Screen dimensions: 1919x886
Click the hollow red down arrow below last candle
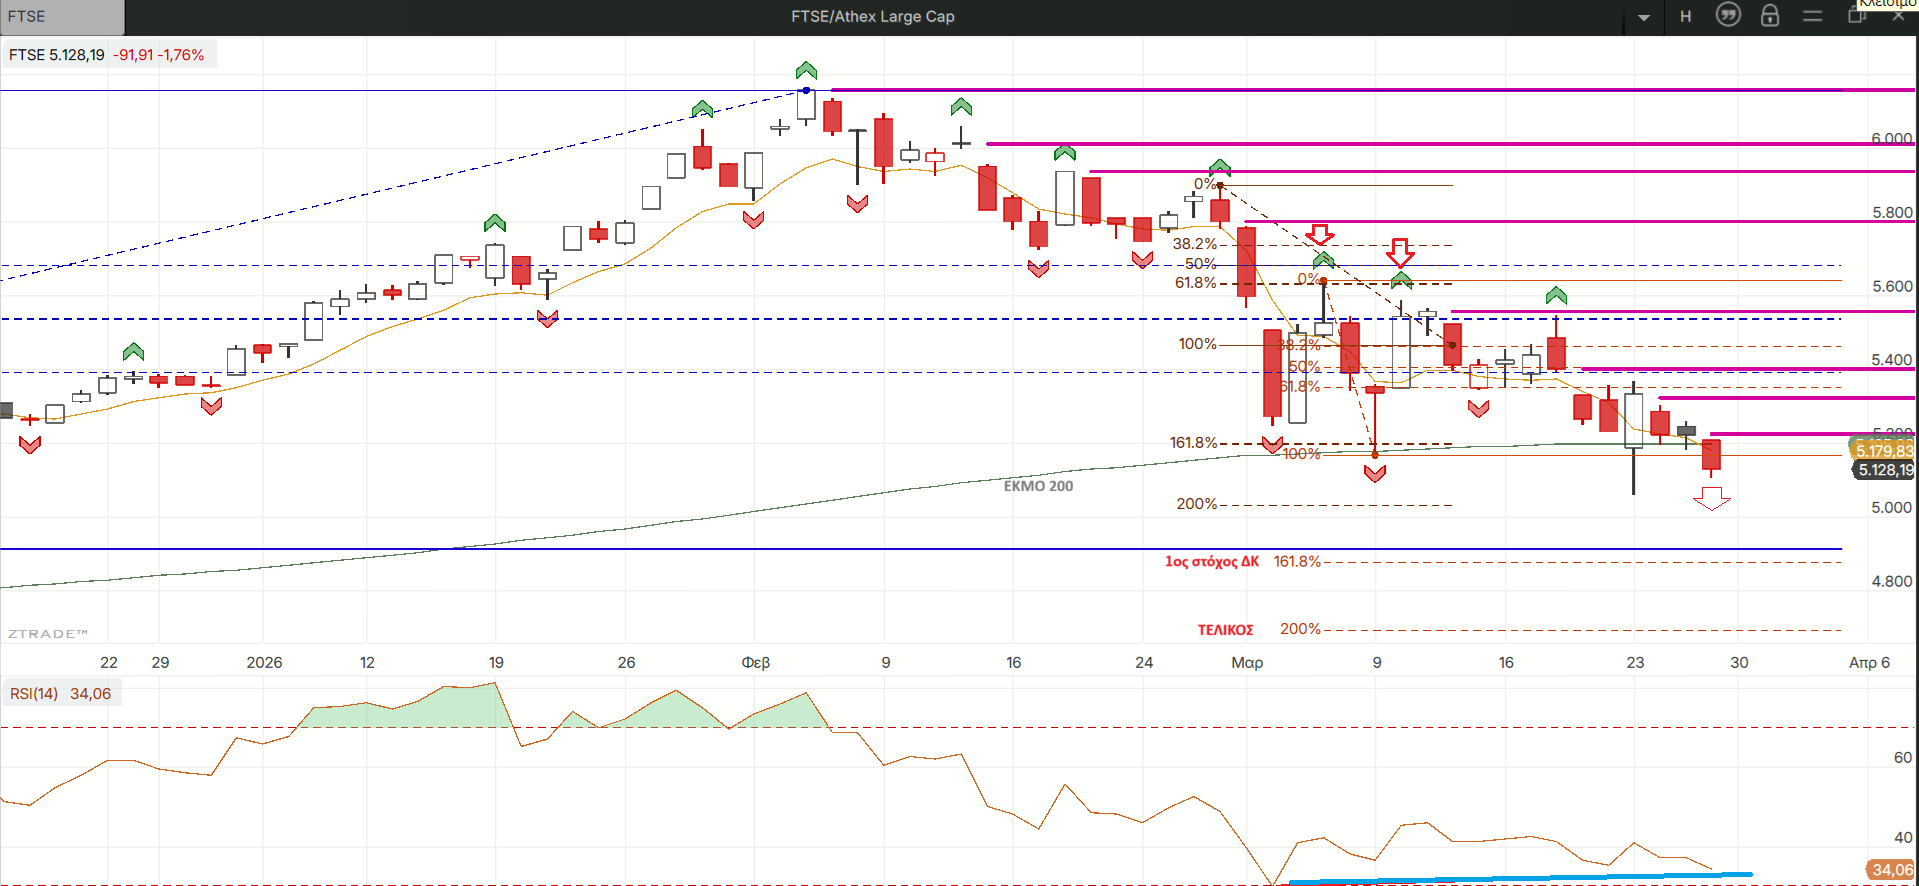(1712, 498)
